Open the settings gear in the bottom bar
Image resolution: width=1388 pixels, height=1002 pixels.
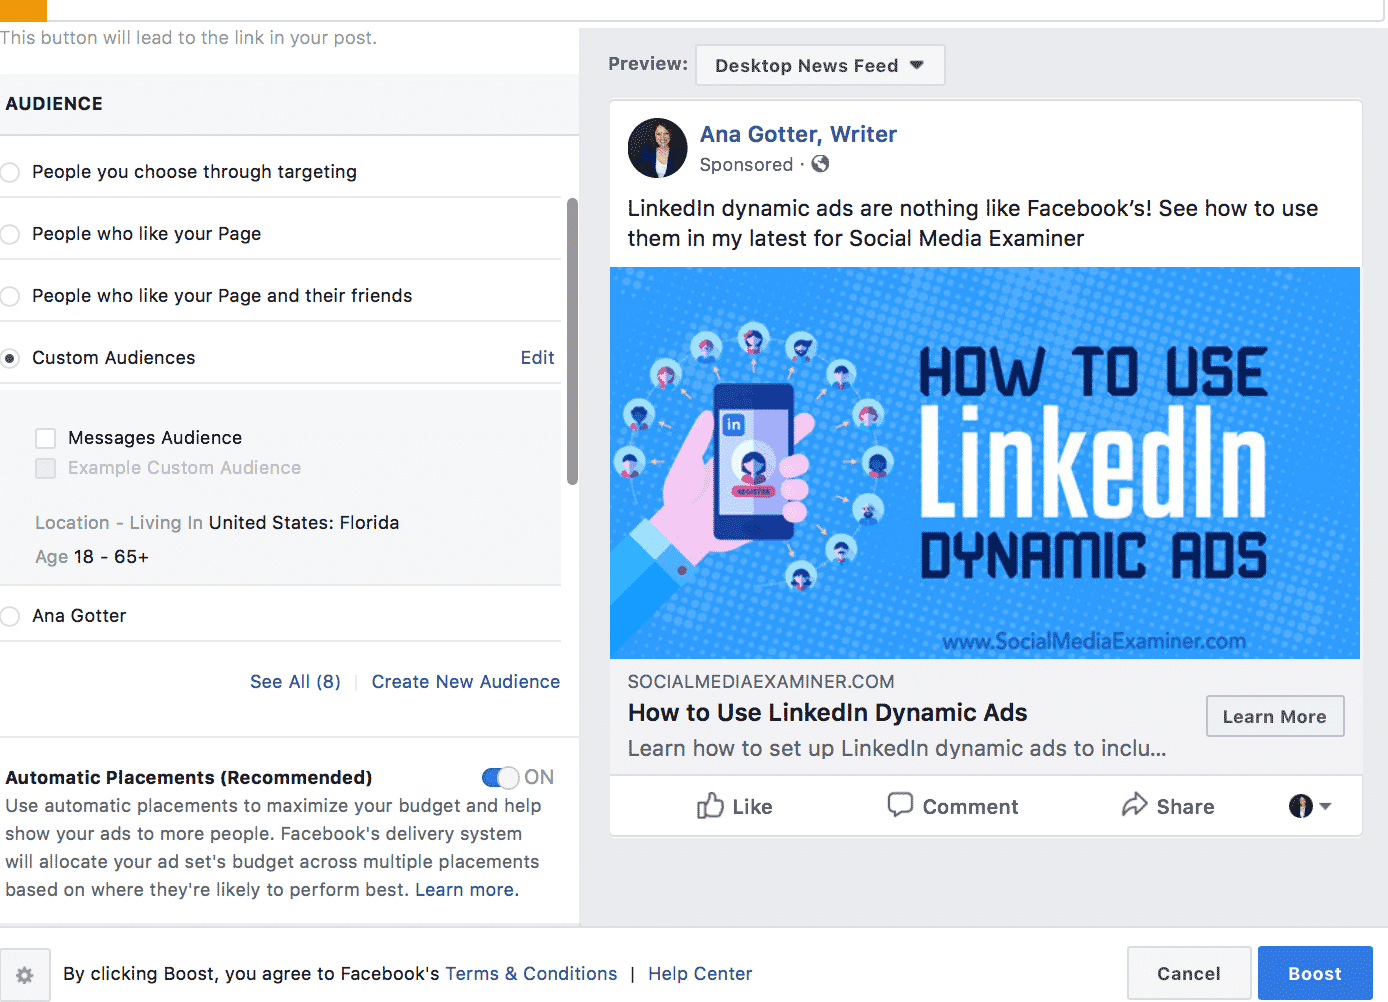coord(25,975)
